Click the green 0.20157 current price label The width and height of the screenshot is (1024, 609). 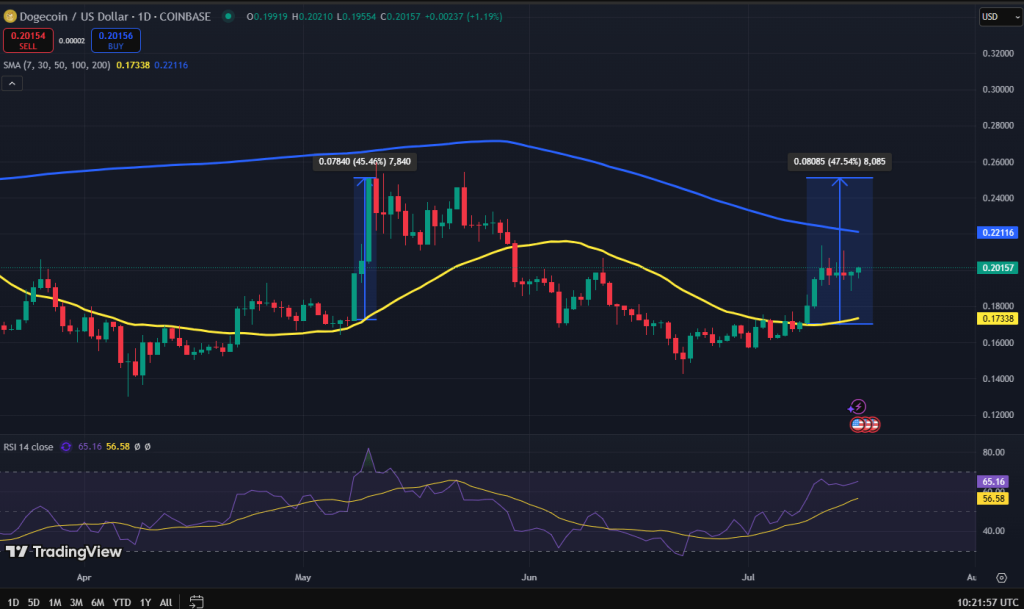[997, 268]
